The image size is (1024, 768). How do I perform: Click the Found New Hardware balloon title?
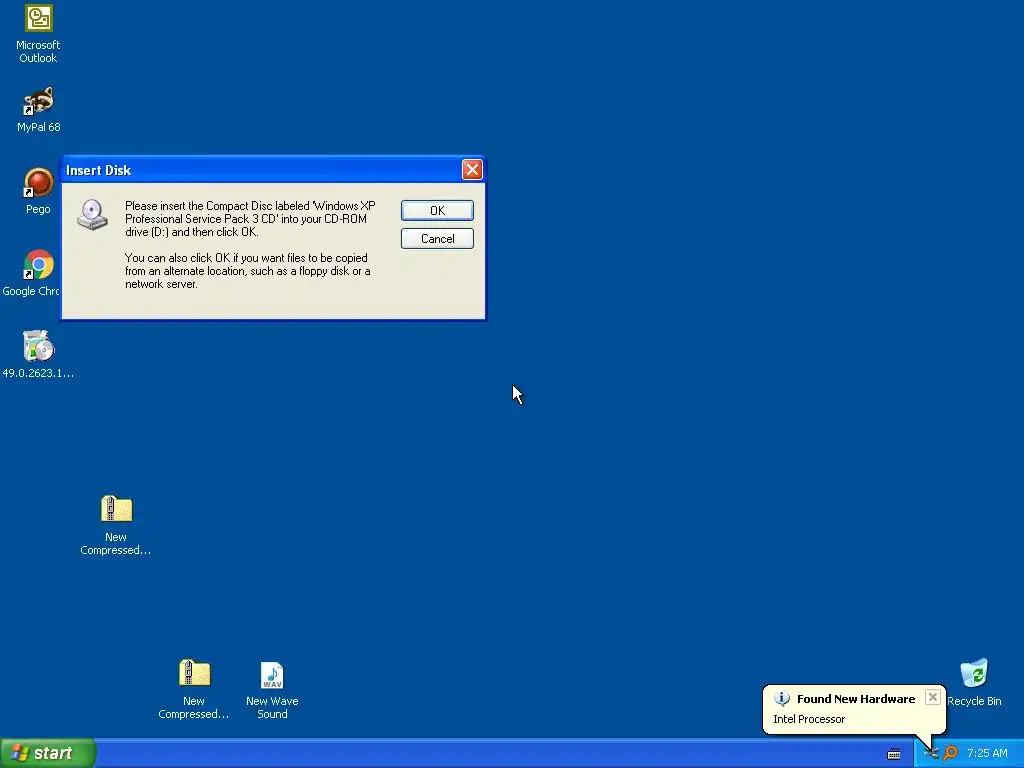pos(856,699)
